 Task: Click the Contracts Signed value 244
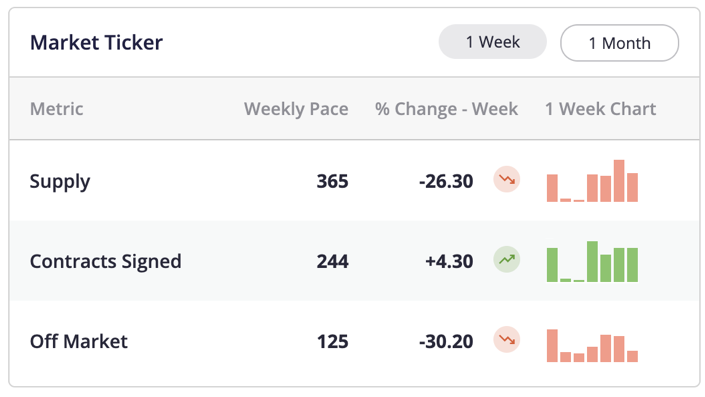click(x=332, y=261)
